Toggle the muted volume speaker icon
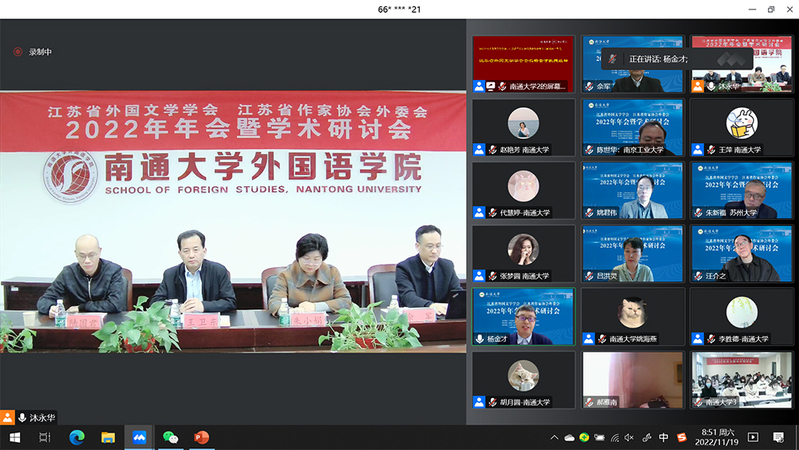Image resolution: width=799 pixels, height=450 pixels. (x=629, y=438)
